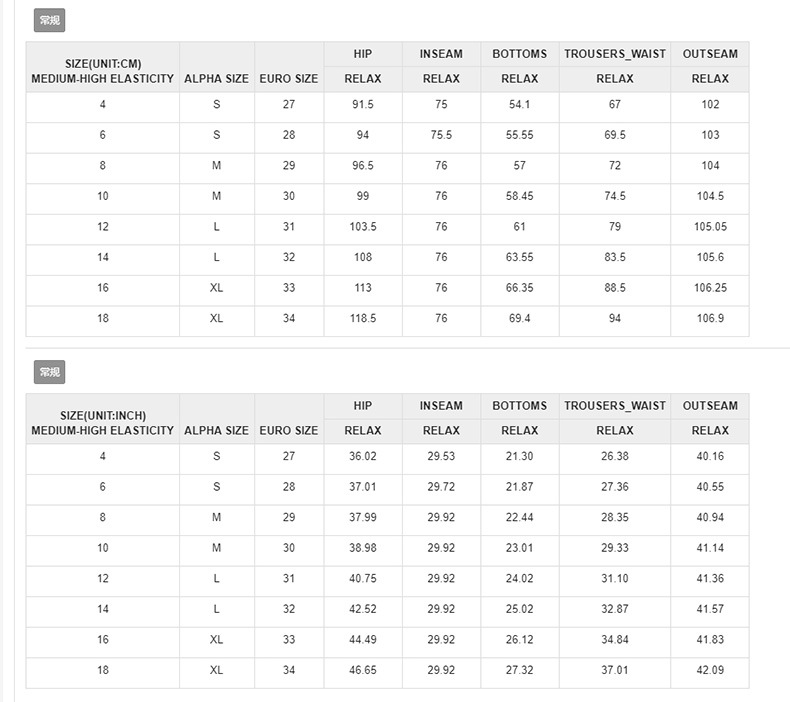Click the hip value 118.5
Image resolution: width=790 pixels, height=702 pixels.
(x=363, y=319)
